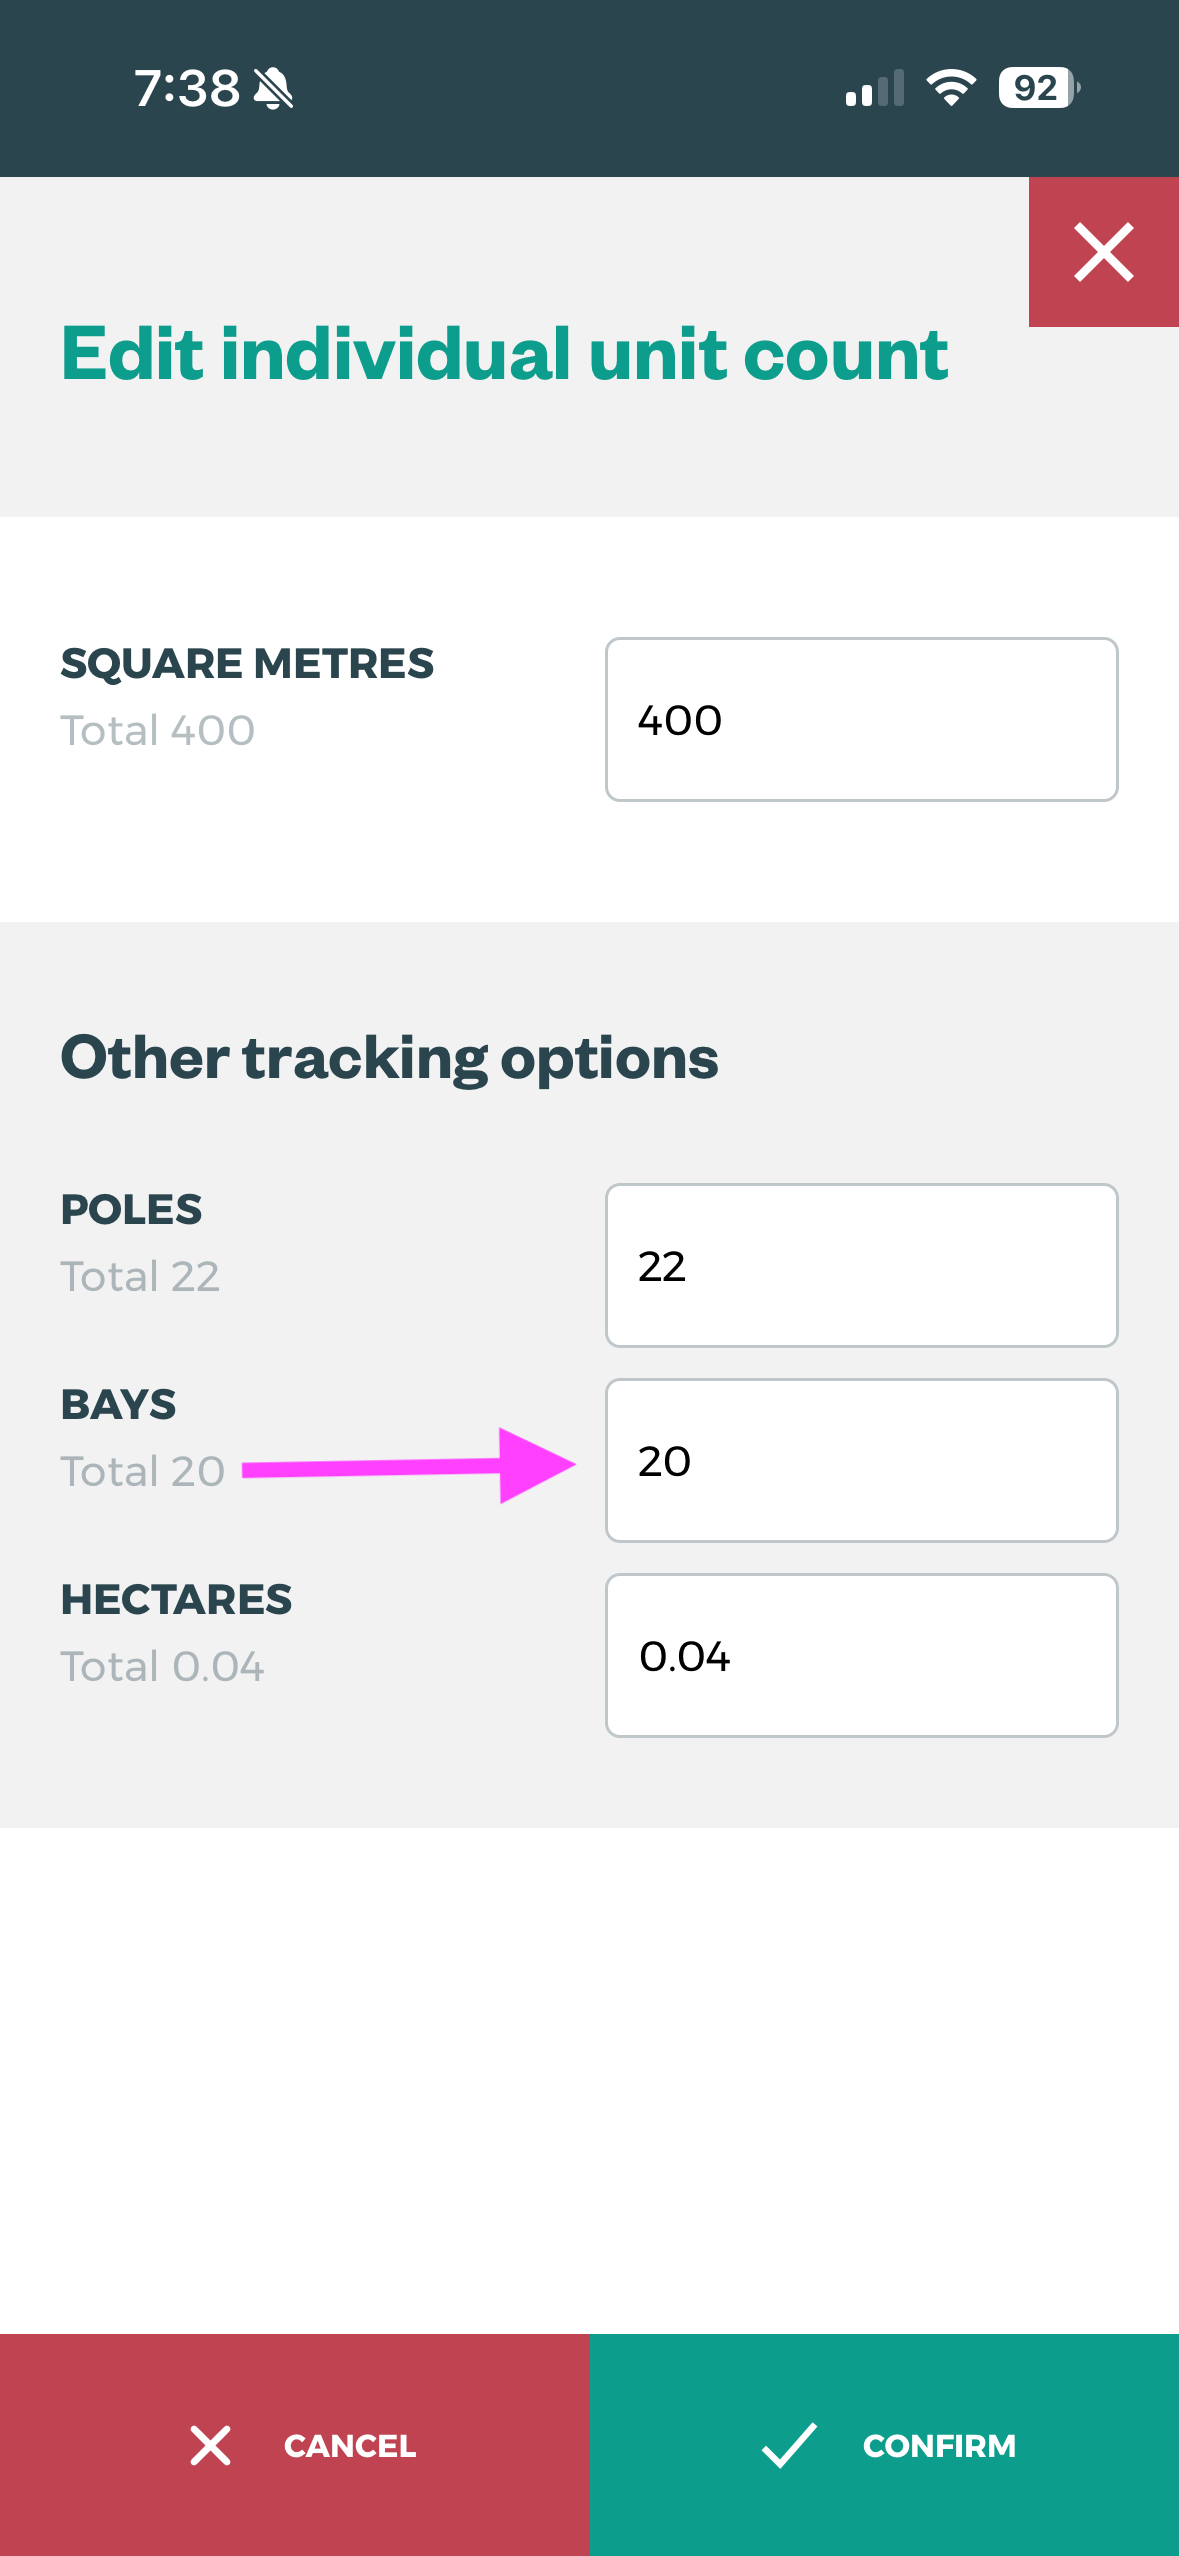Tap the silent mode bell icon

coord(273,88)
